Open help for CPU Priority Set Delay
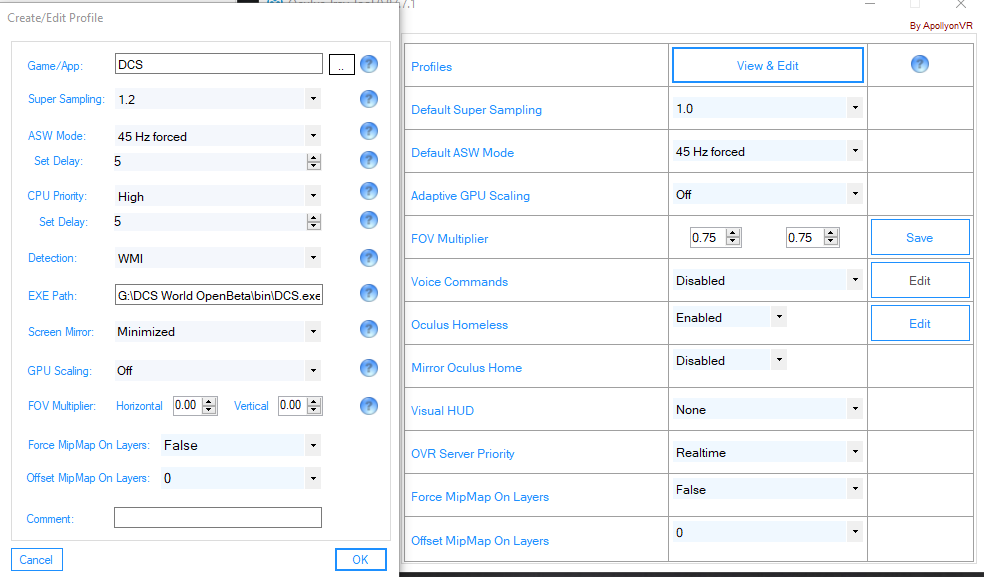Image resolution: width=984 pixels, height=577 pixels. [x=369, y=220]
